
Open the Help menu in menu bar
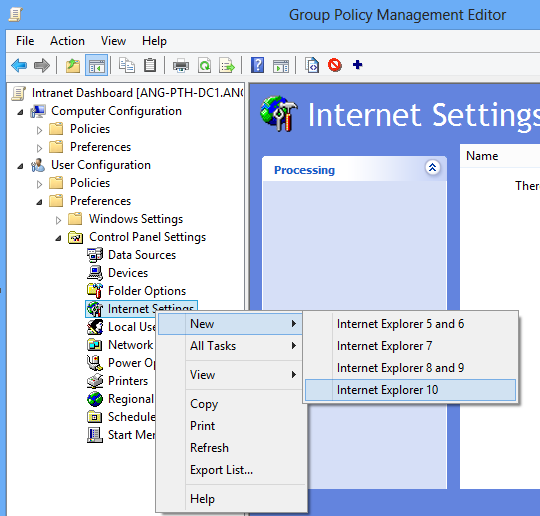click(x=154, y=41)
